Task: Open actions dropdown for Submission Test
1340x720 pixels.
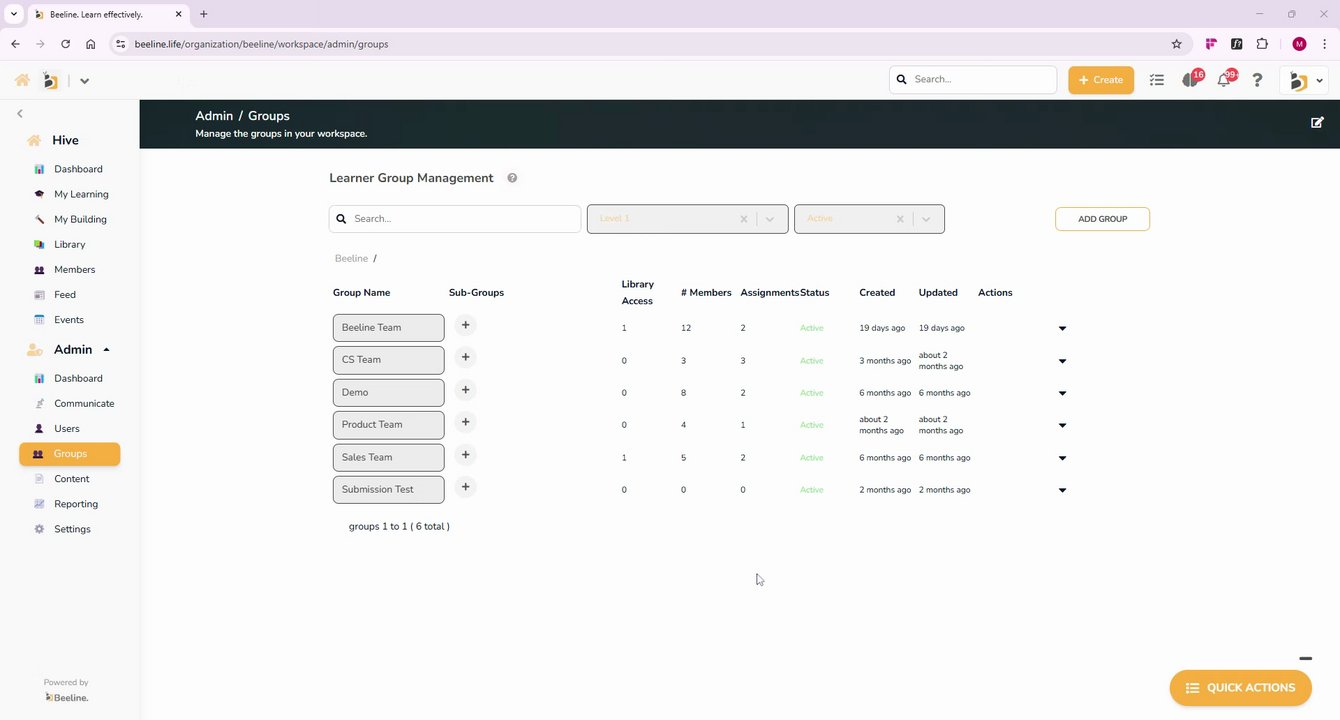Action: pos(1062,490)
